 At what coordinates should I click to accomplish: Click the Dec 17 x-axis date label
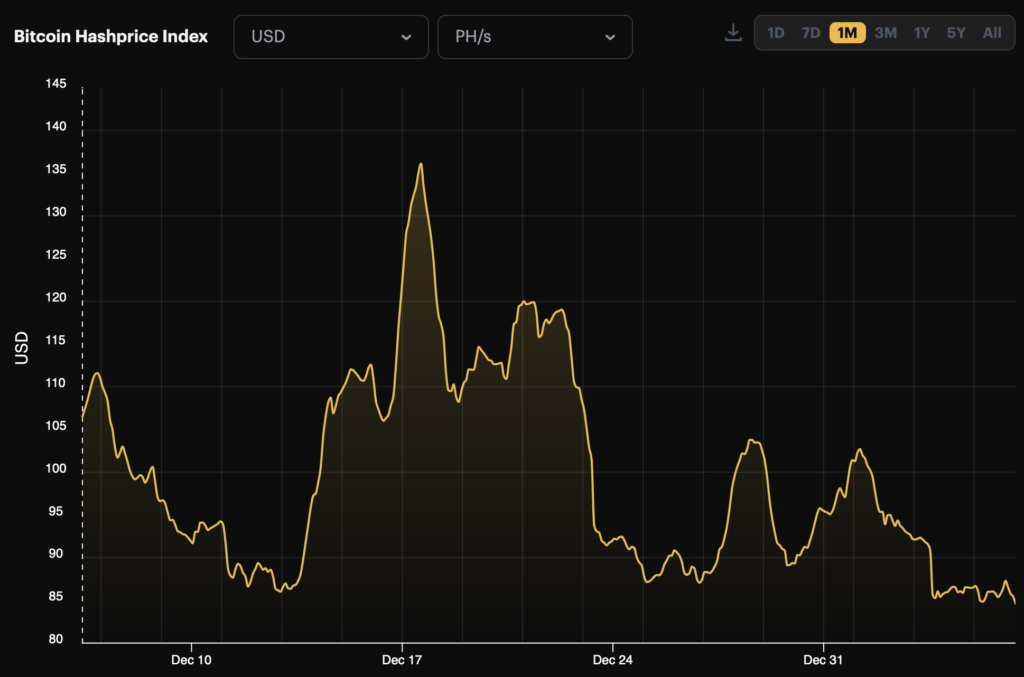click(401, 660)
